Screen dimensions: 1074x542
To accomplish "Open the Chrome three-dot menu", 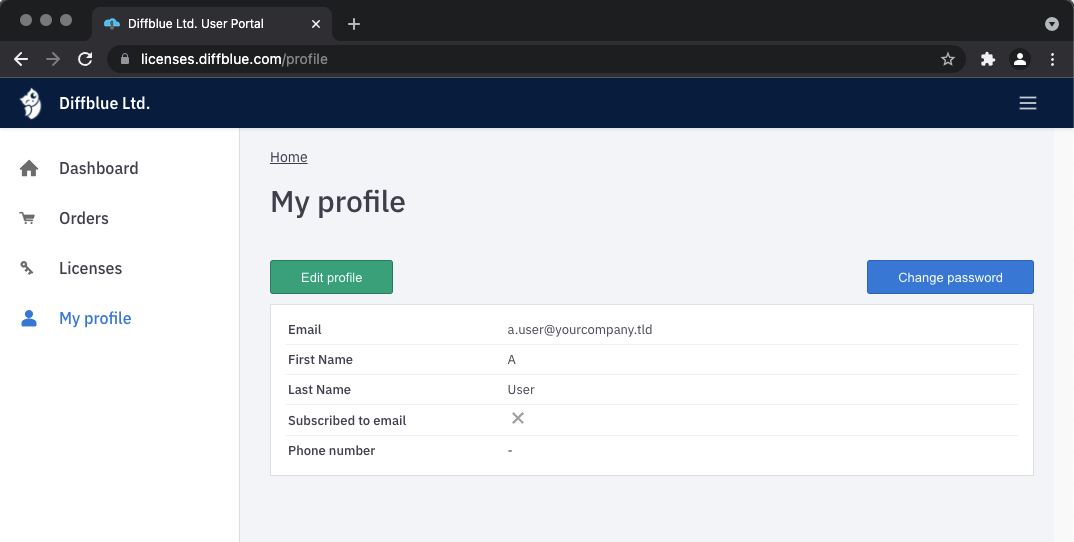I will coord(1052,59).
